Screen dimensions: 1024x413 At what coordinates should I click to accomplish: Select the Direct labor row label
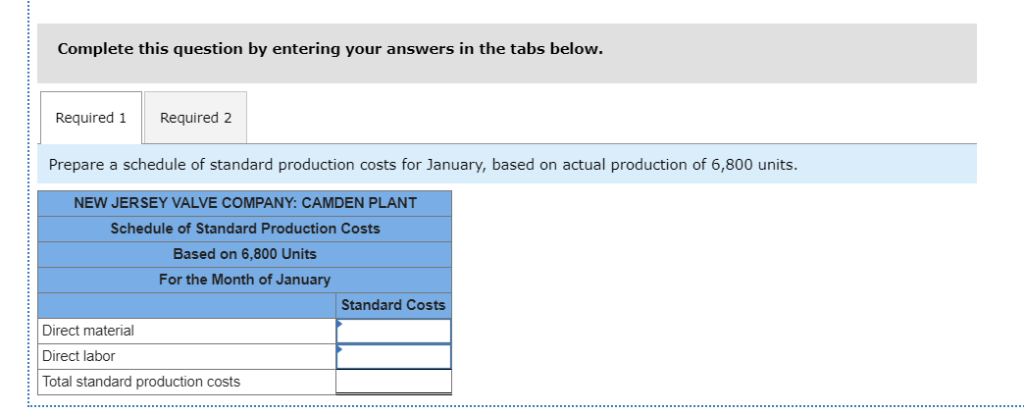tap(79, 356)
